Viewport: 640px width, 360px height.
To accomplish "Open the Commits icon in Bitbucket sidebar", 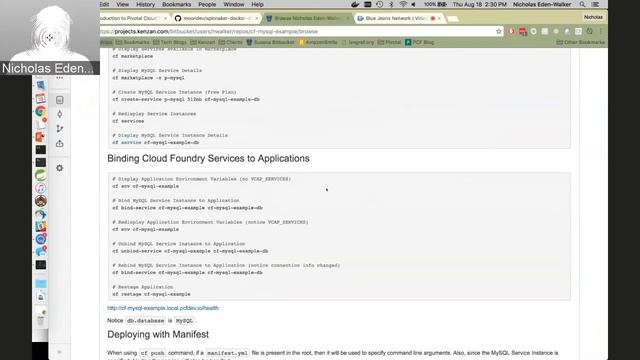I will pos(60,114).
